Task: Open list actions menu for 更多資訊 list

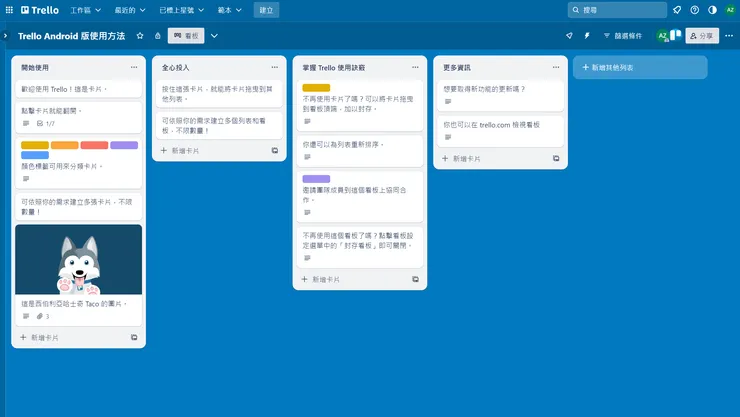Action: pyautogui.click(x=556, y=67)
